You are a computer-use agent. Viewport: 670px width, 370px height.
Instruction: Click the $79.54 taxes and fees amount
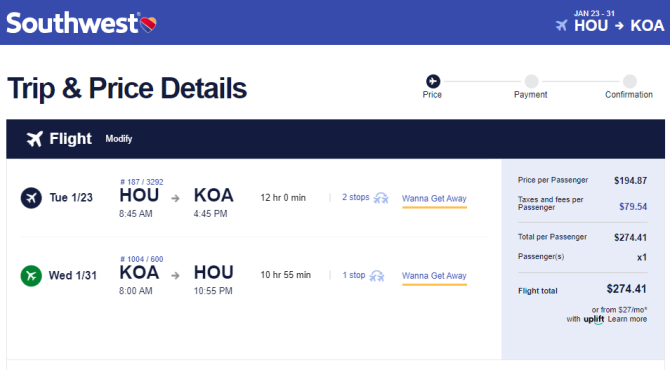click(x=633, y=207)
